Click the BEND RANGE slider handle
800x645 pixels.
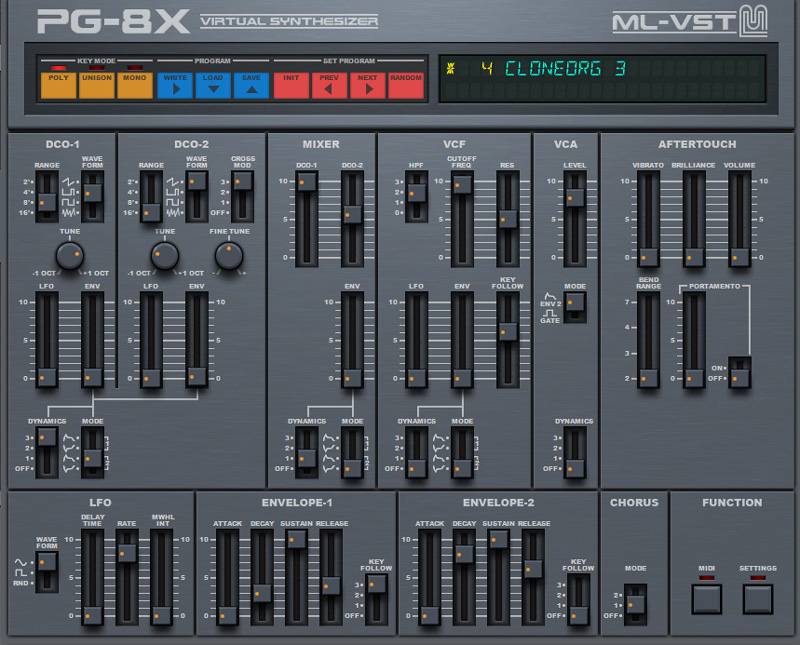(x=648, y=378)
